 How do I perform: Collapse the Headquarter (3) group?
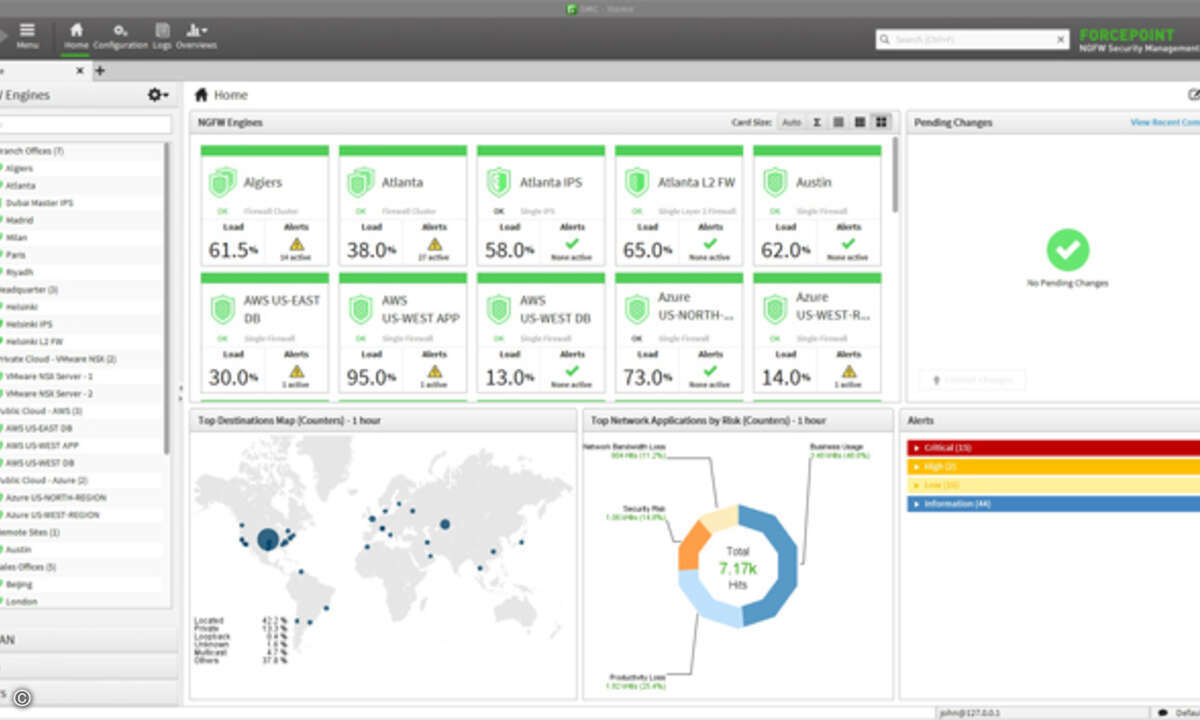(28, 289)
